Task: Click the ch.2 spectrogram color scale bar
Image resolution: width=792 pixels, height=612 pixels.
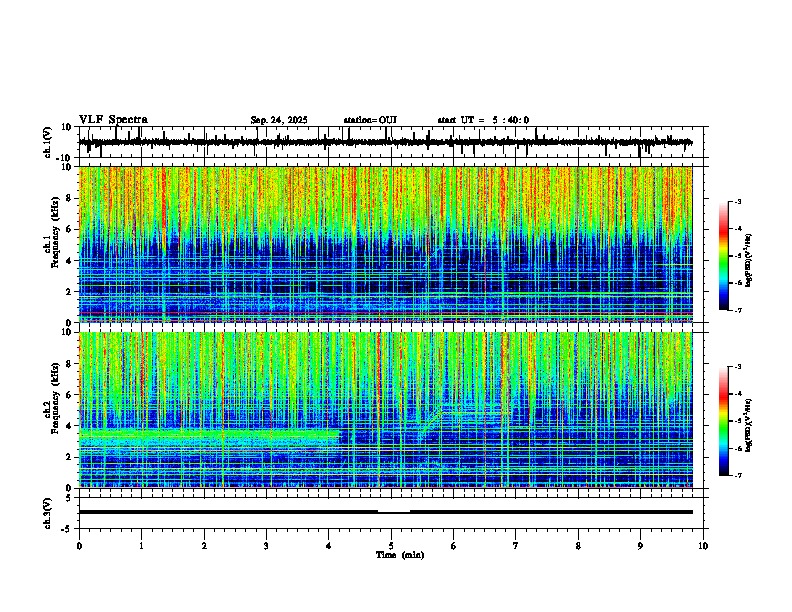Action: [724, 421]
